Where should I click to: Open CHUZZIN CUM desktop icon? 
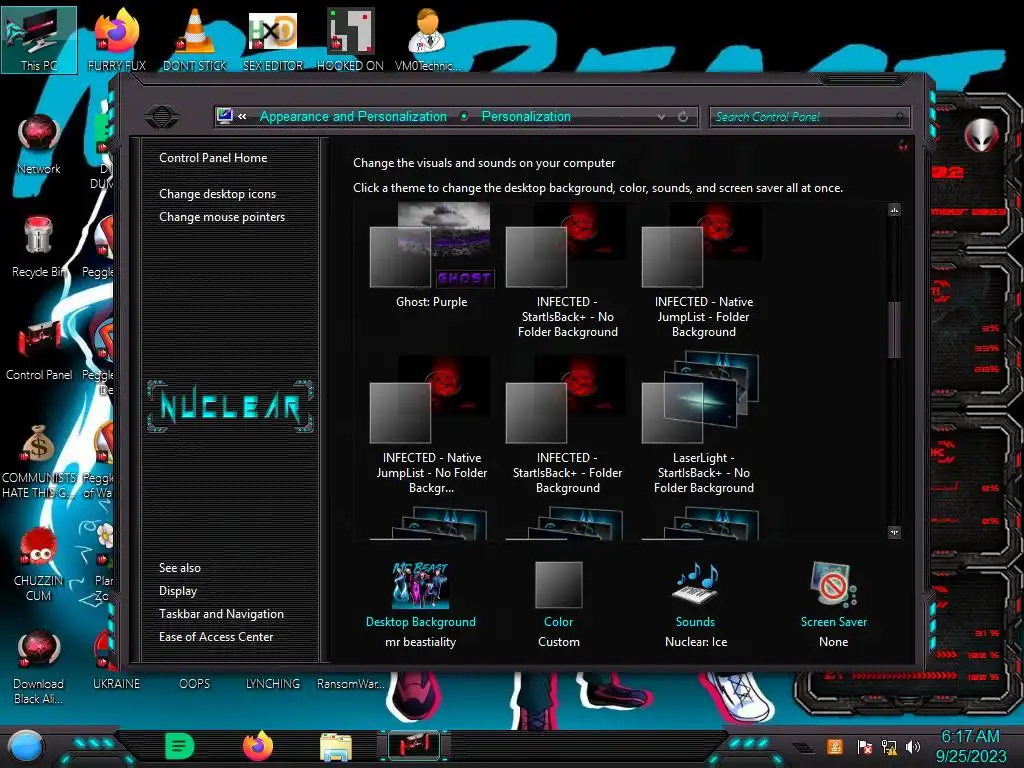click(x=39, y=564)
